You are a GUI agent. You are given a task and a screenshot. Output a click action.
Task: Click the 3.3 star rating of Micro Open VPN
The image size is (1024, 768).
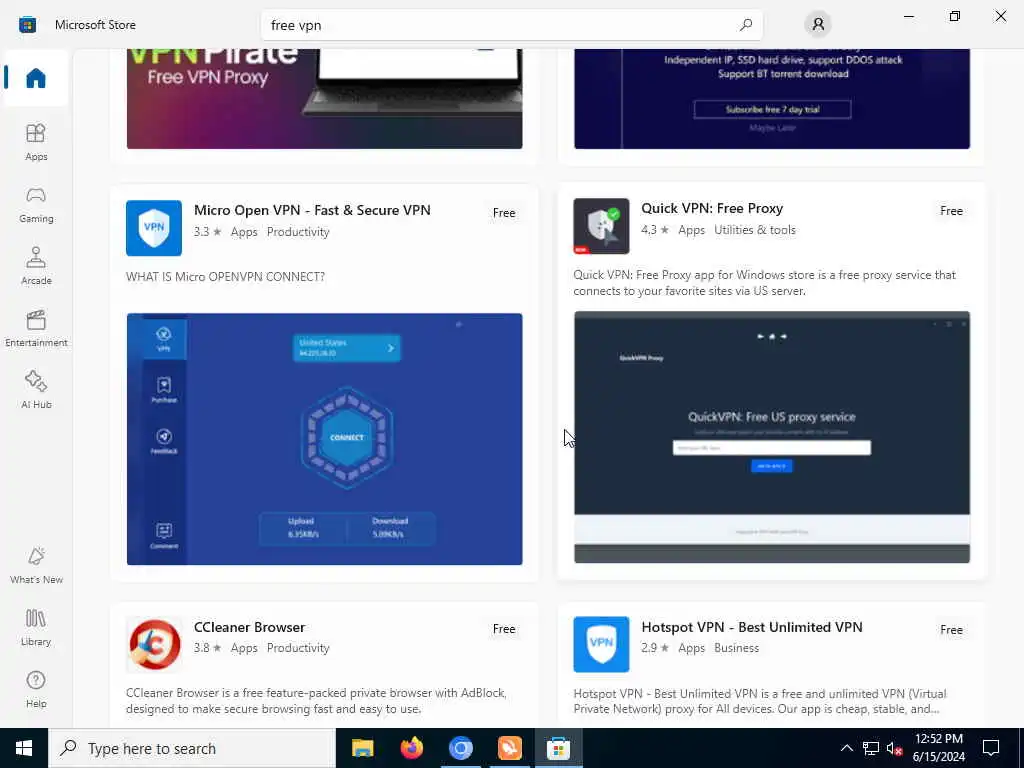(208, 232)
